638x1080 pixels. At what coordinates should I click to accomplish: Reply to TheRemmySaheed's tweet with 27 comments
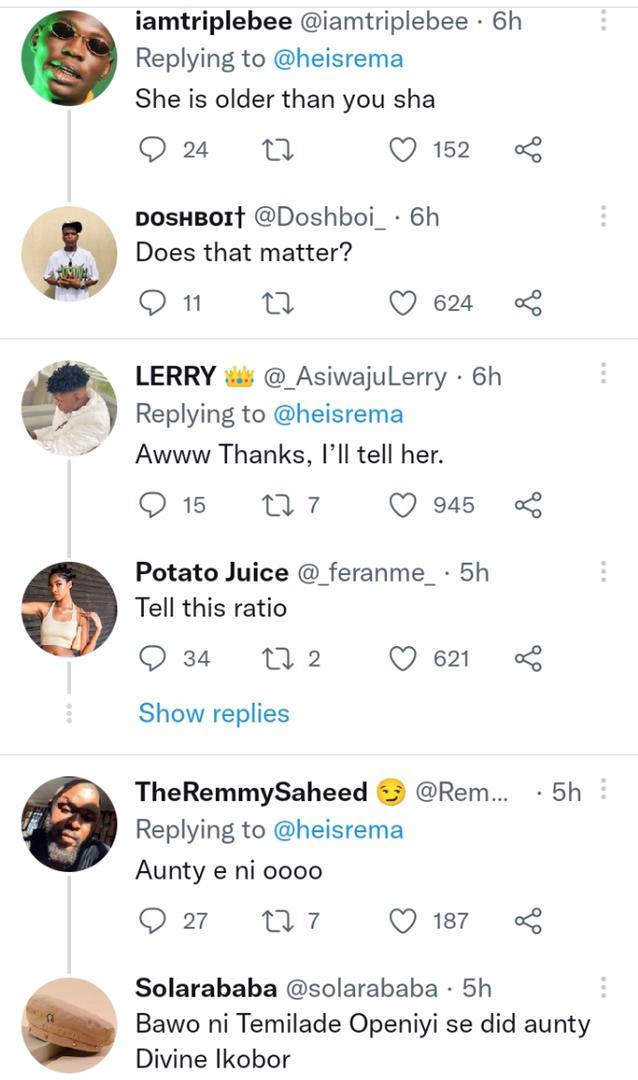152,921
